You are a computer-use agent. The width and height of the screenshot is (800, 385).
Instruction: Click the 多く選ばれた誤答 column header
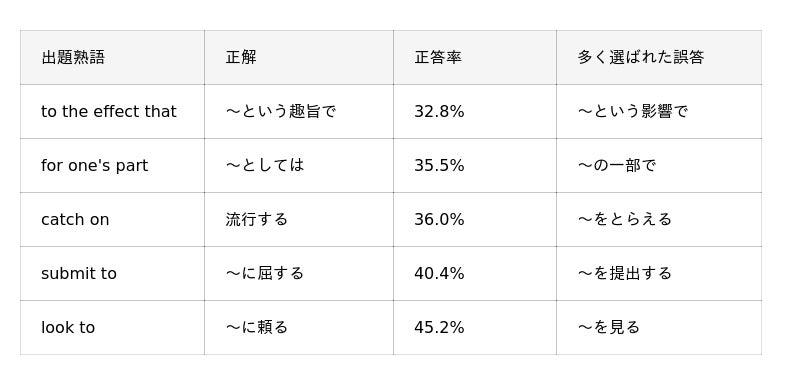659,57
